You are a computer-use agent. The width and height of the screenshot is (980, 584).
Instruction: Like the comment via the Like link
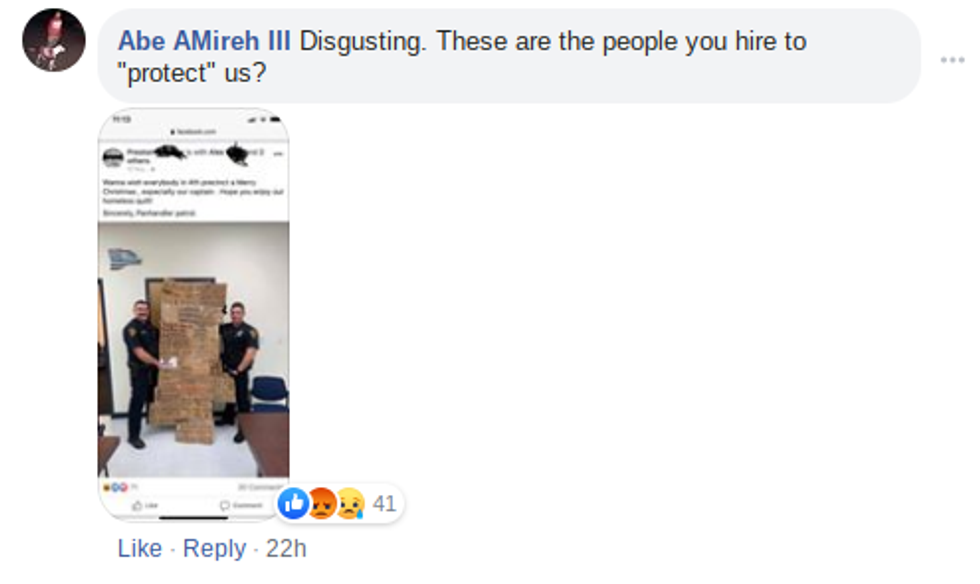click(140, 548)
